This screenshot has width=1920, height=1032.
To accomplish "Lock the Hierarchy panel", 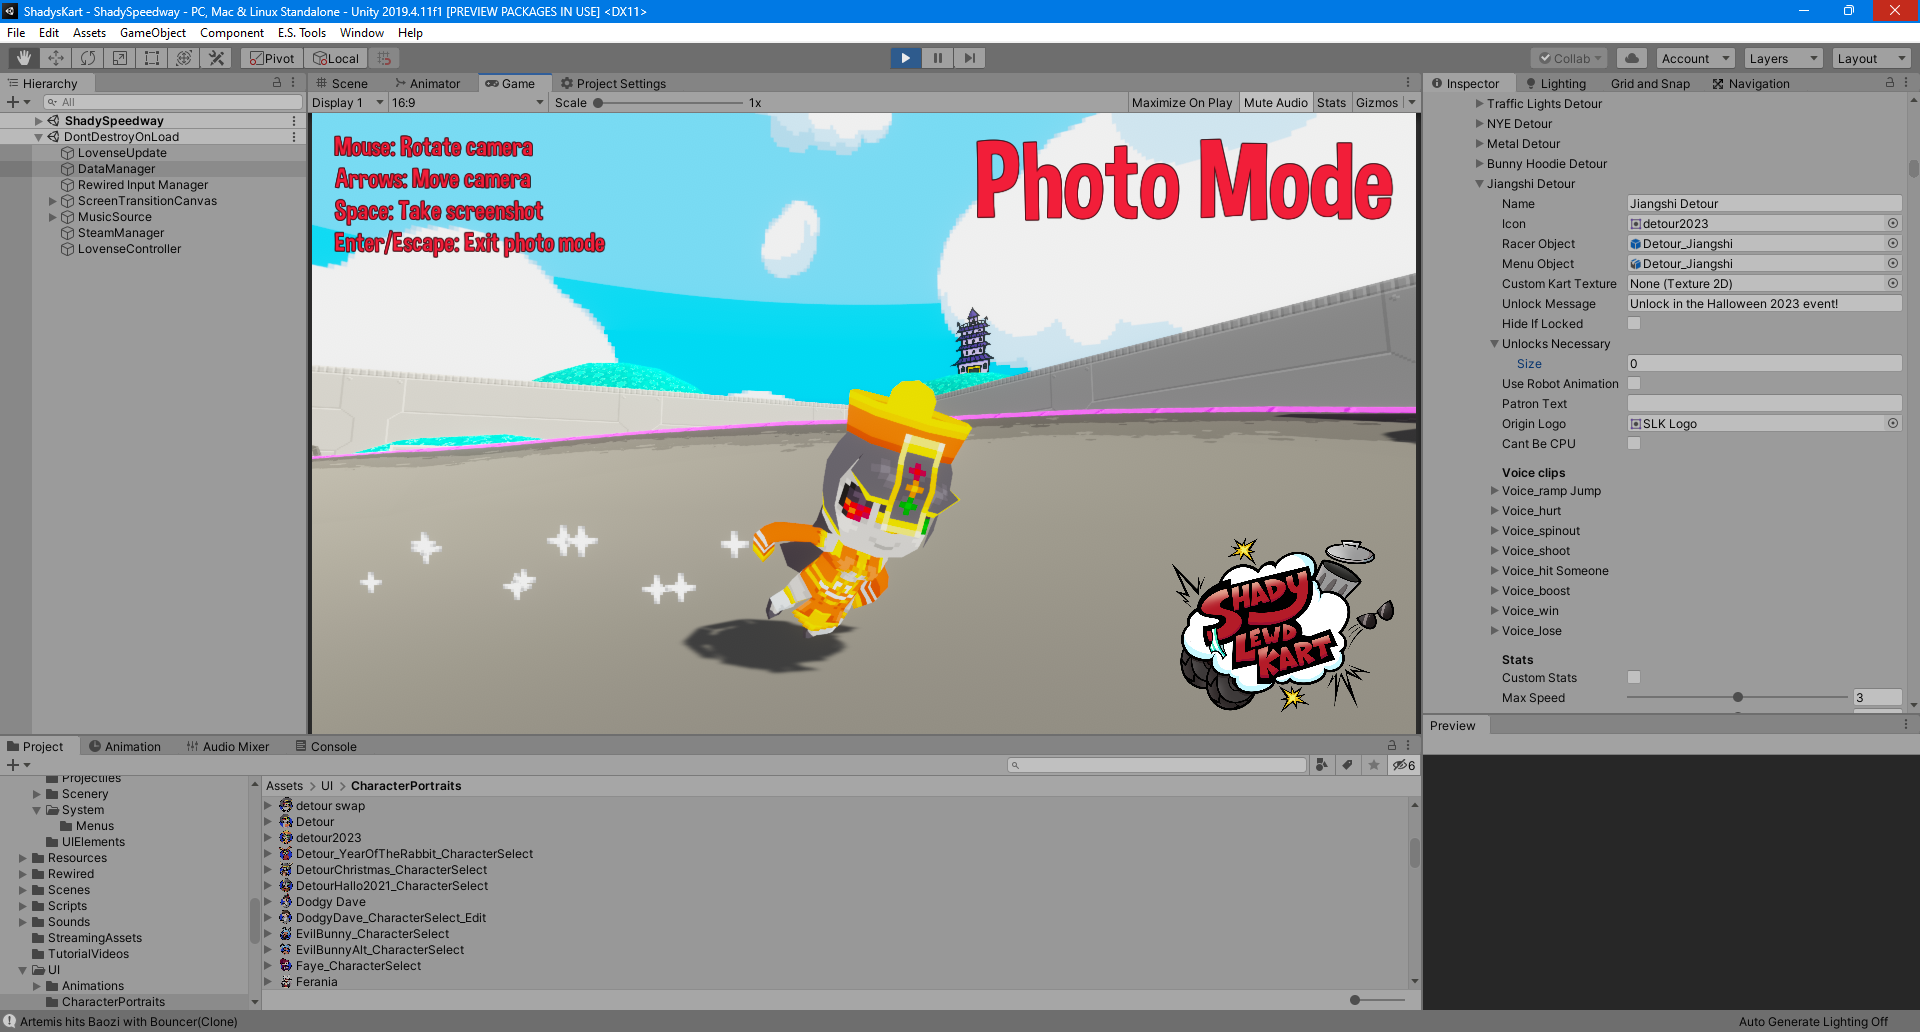I will pyautogui.click(x=277, y=83).
